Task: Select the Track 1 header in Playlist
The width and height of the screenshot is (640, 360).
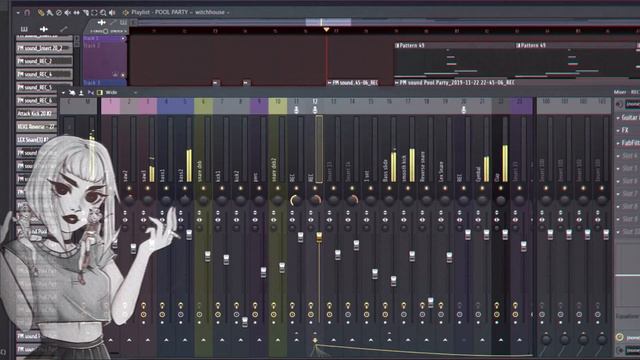Action: point(104,38)
